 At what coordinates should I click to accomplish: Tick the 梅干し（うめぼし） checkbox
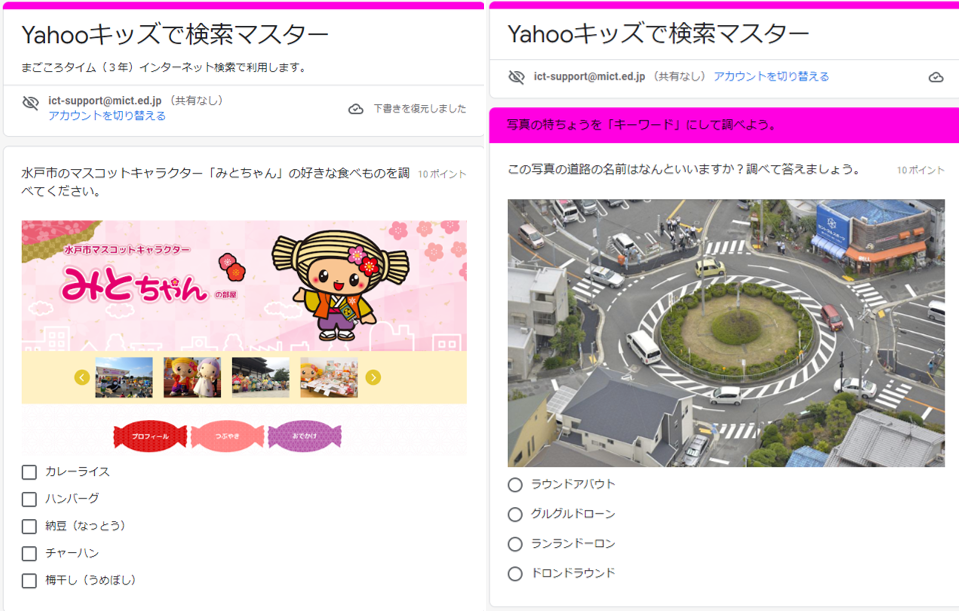(29, 580)
